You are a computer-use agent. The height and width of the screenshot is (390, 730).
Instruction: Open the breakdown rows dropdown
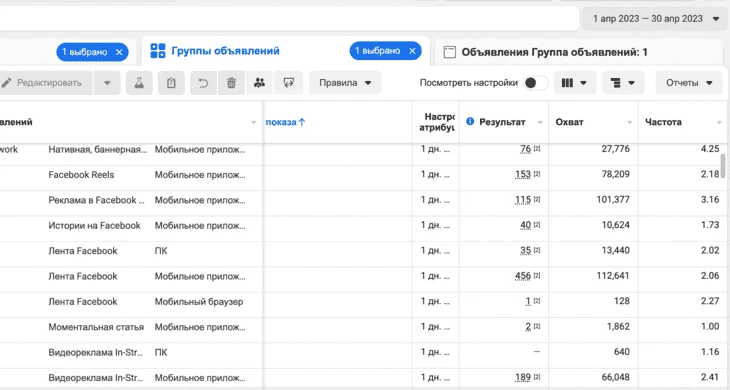pyautogui.click(x=623, y=83)
